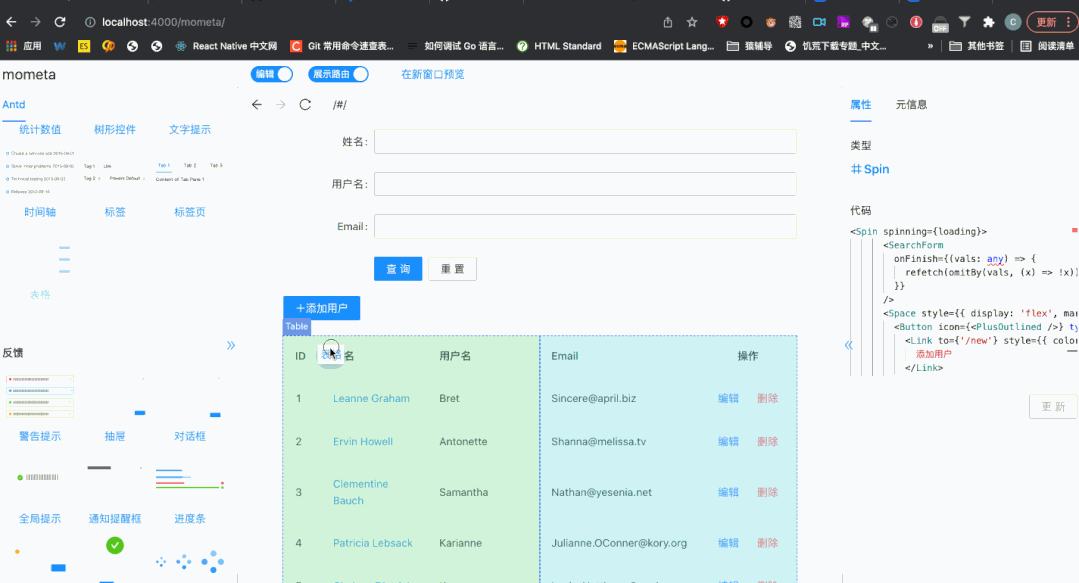This screenshot has width=1079, height=583.
Task: Click the 姓名 input field in the form
Action: coord(584,141)
